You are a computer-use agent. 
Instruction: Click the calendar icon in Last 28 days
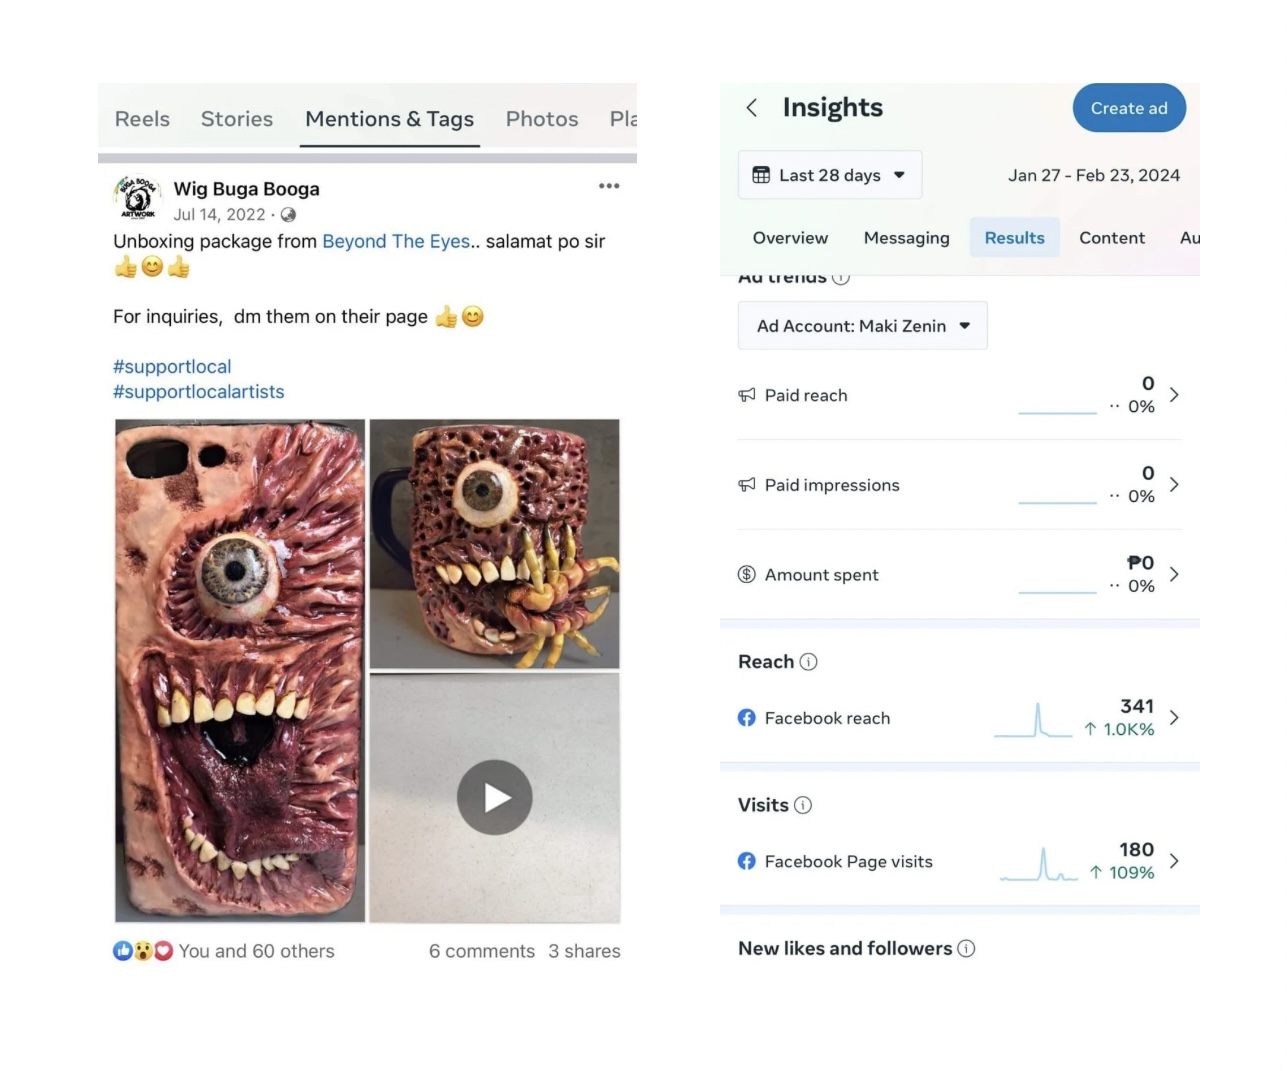[761, 175]
